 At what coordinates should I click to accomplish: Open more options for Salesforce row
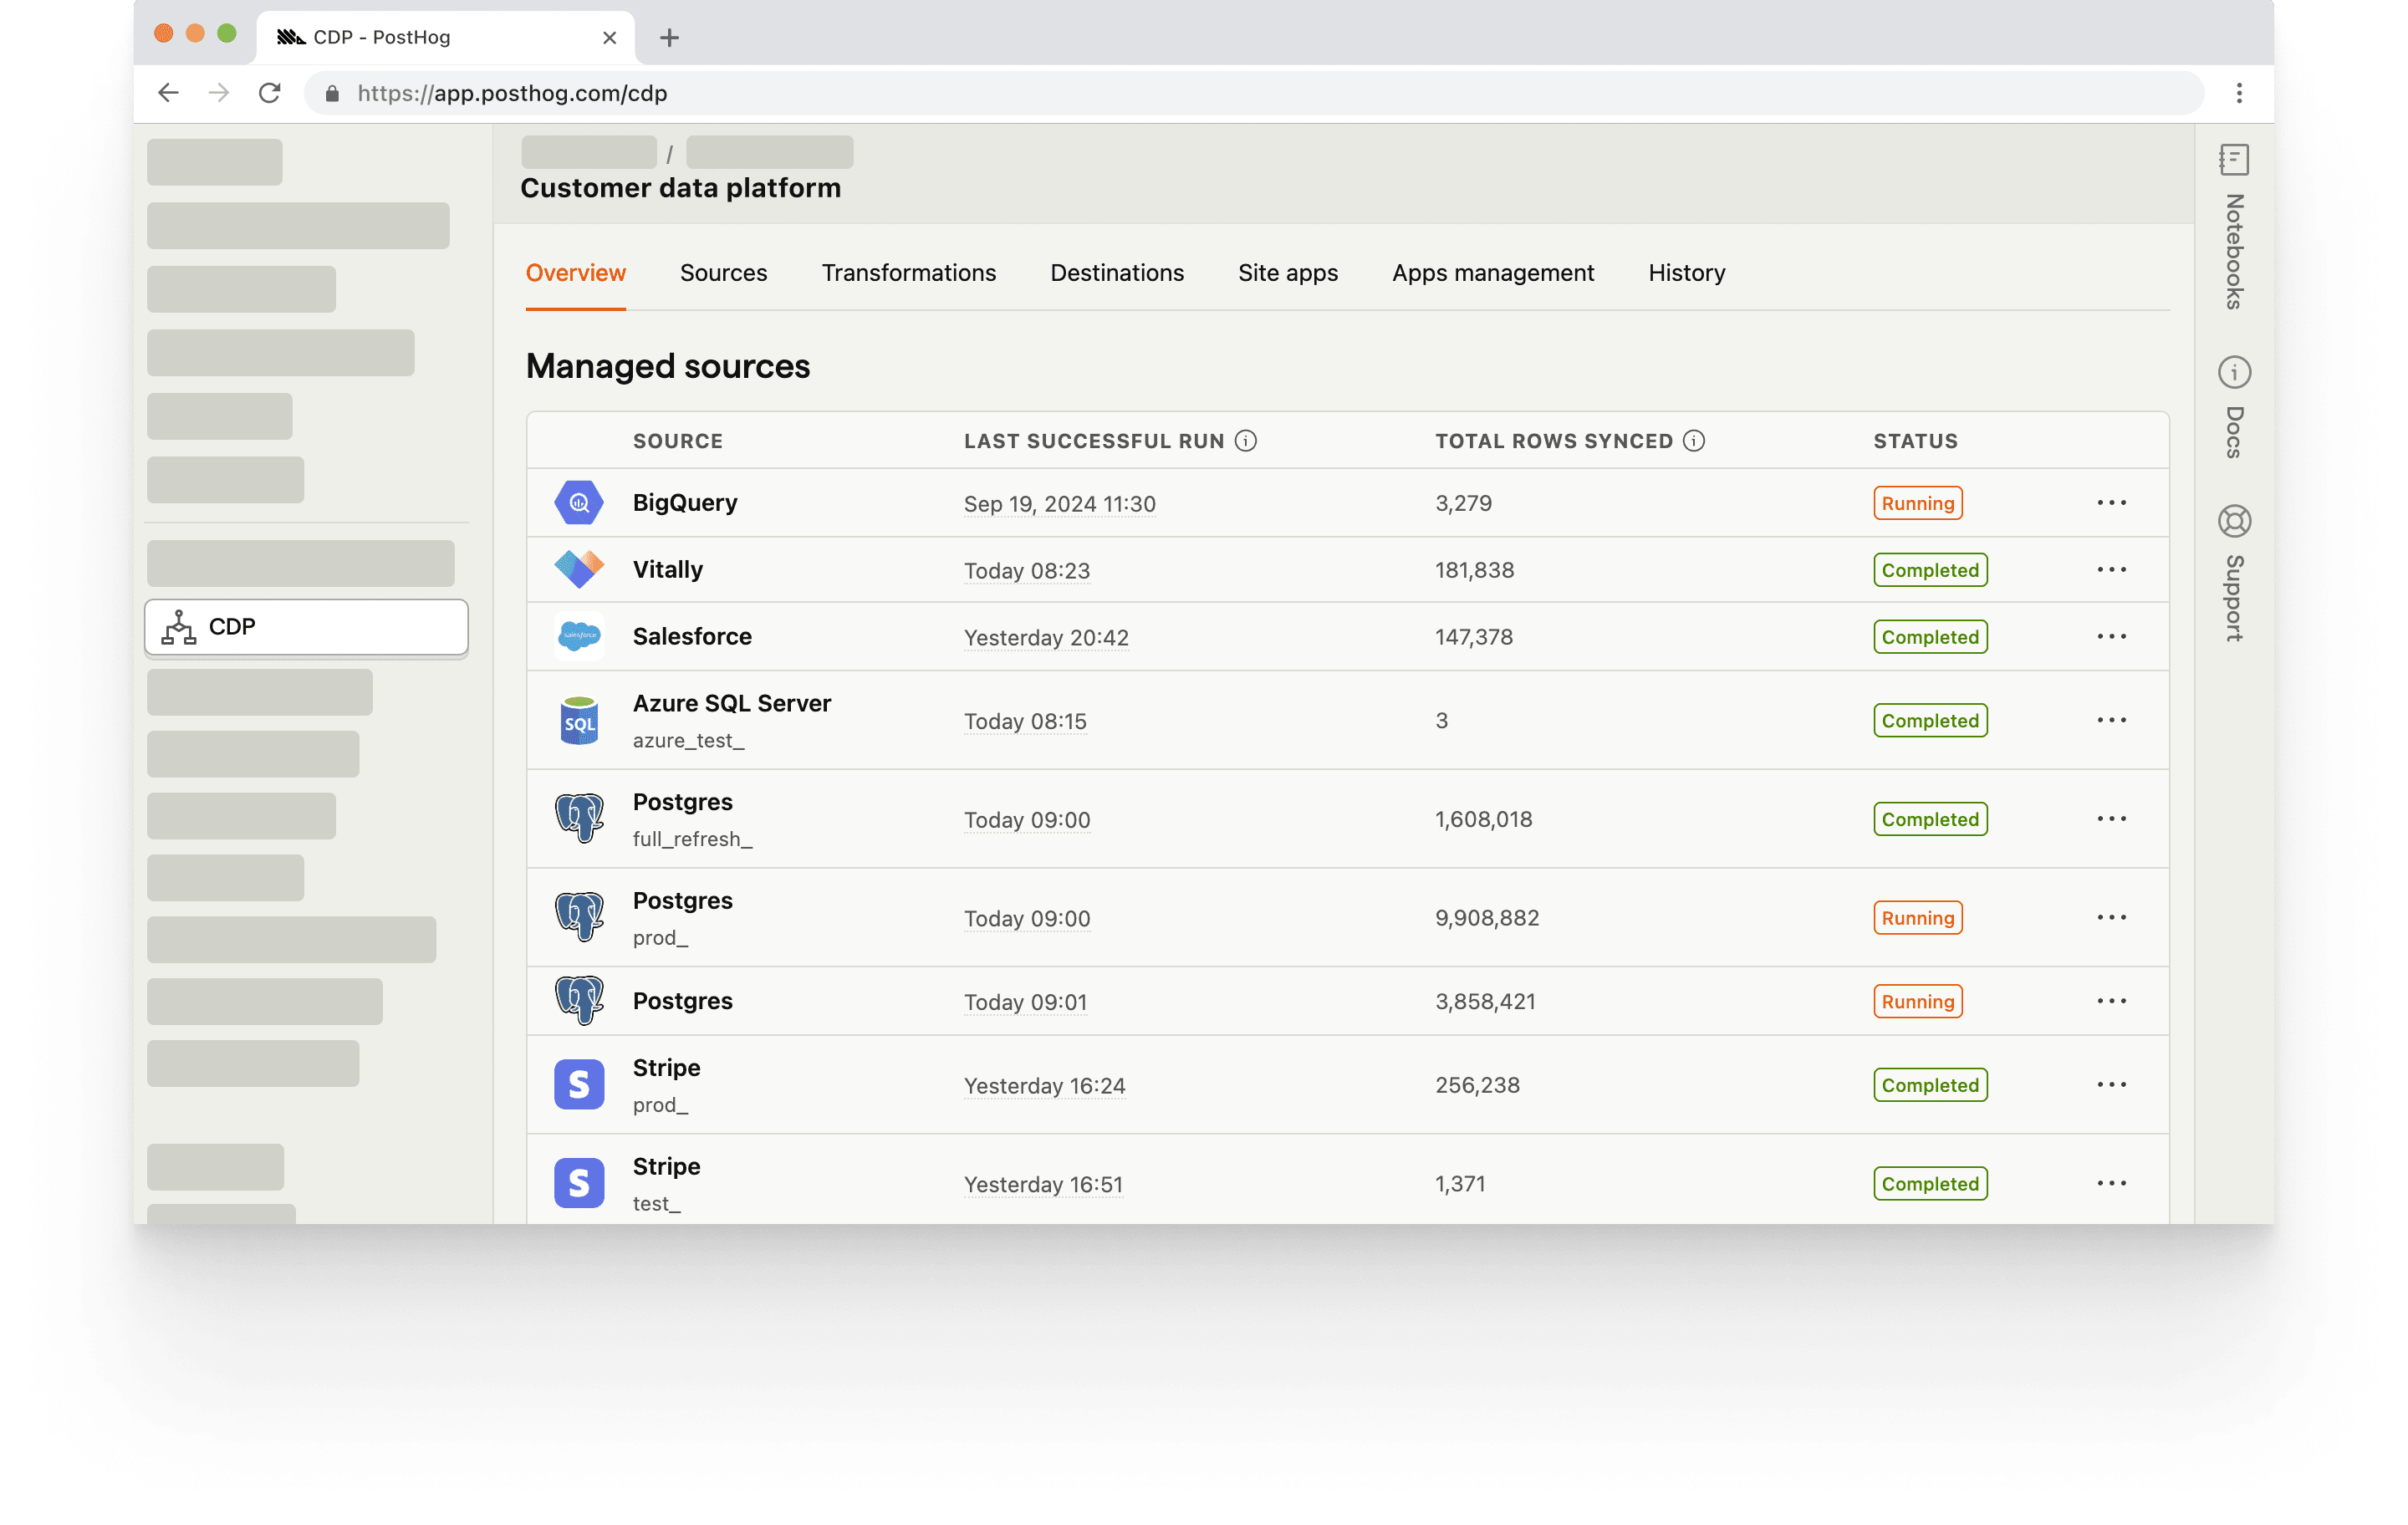click(x=2111, y=636)
